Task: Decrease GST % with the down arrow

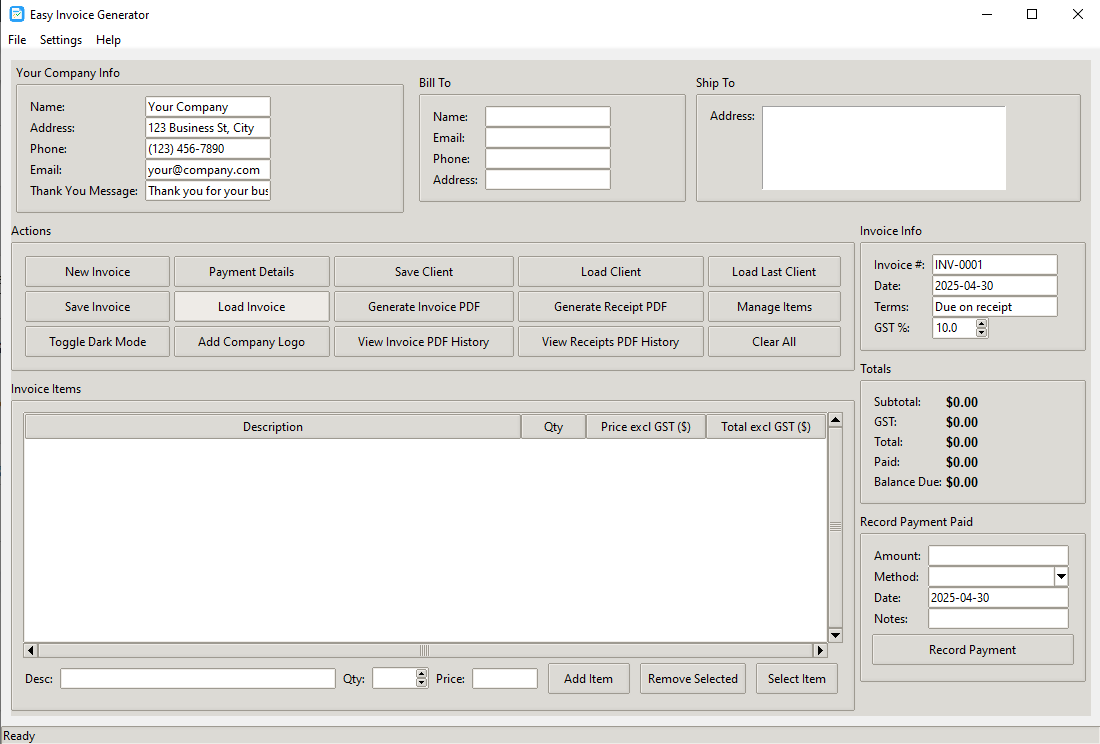Action: point(981,332)
